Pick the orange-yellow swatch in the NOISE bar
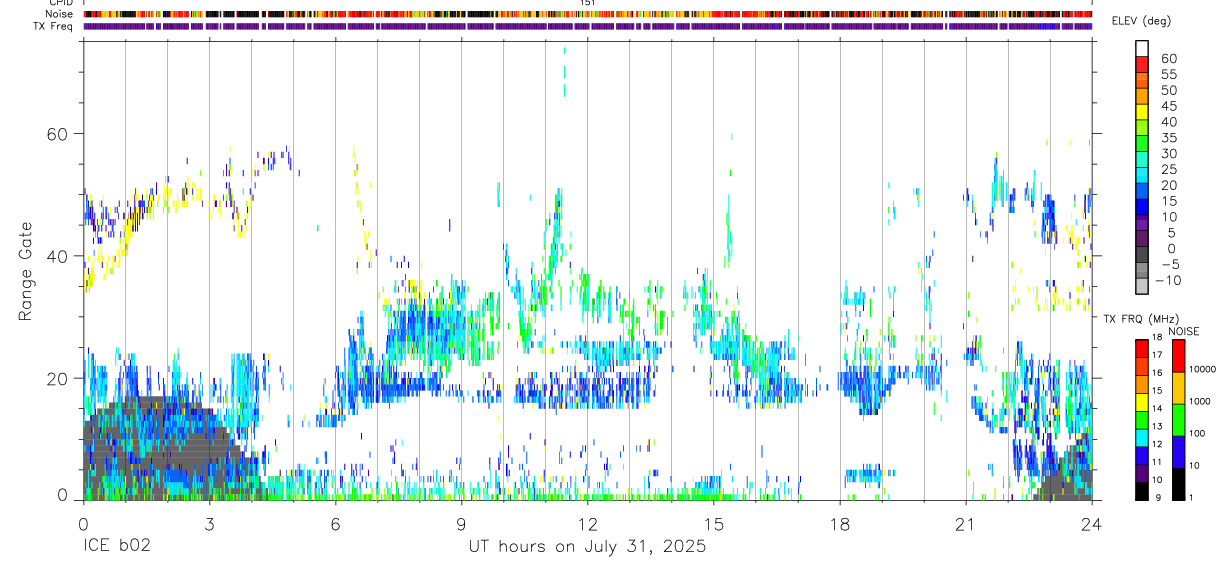Screen dimensions: 1228x567 coord(1178,388)
